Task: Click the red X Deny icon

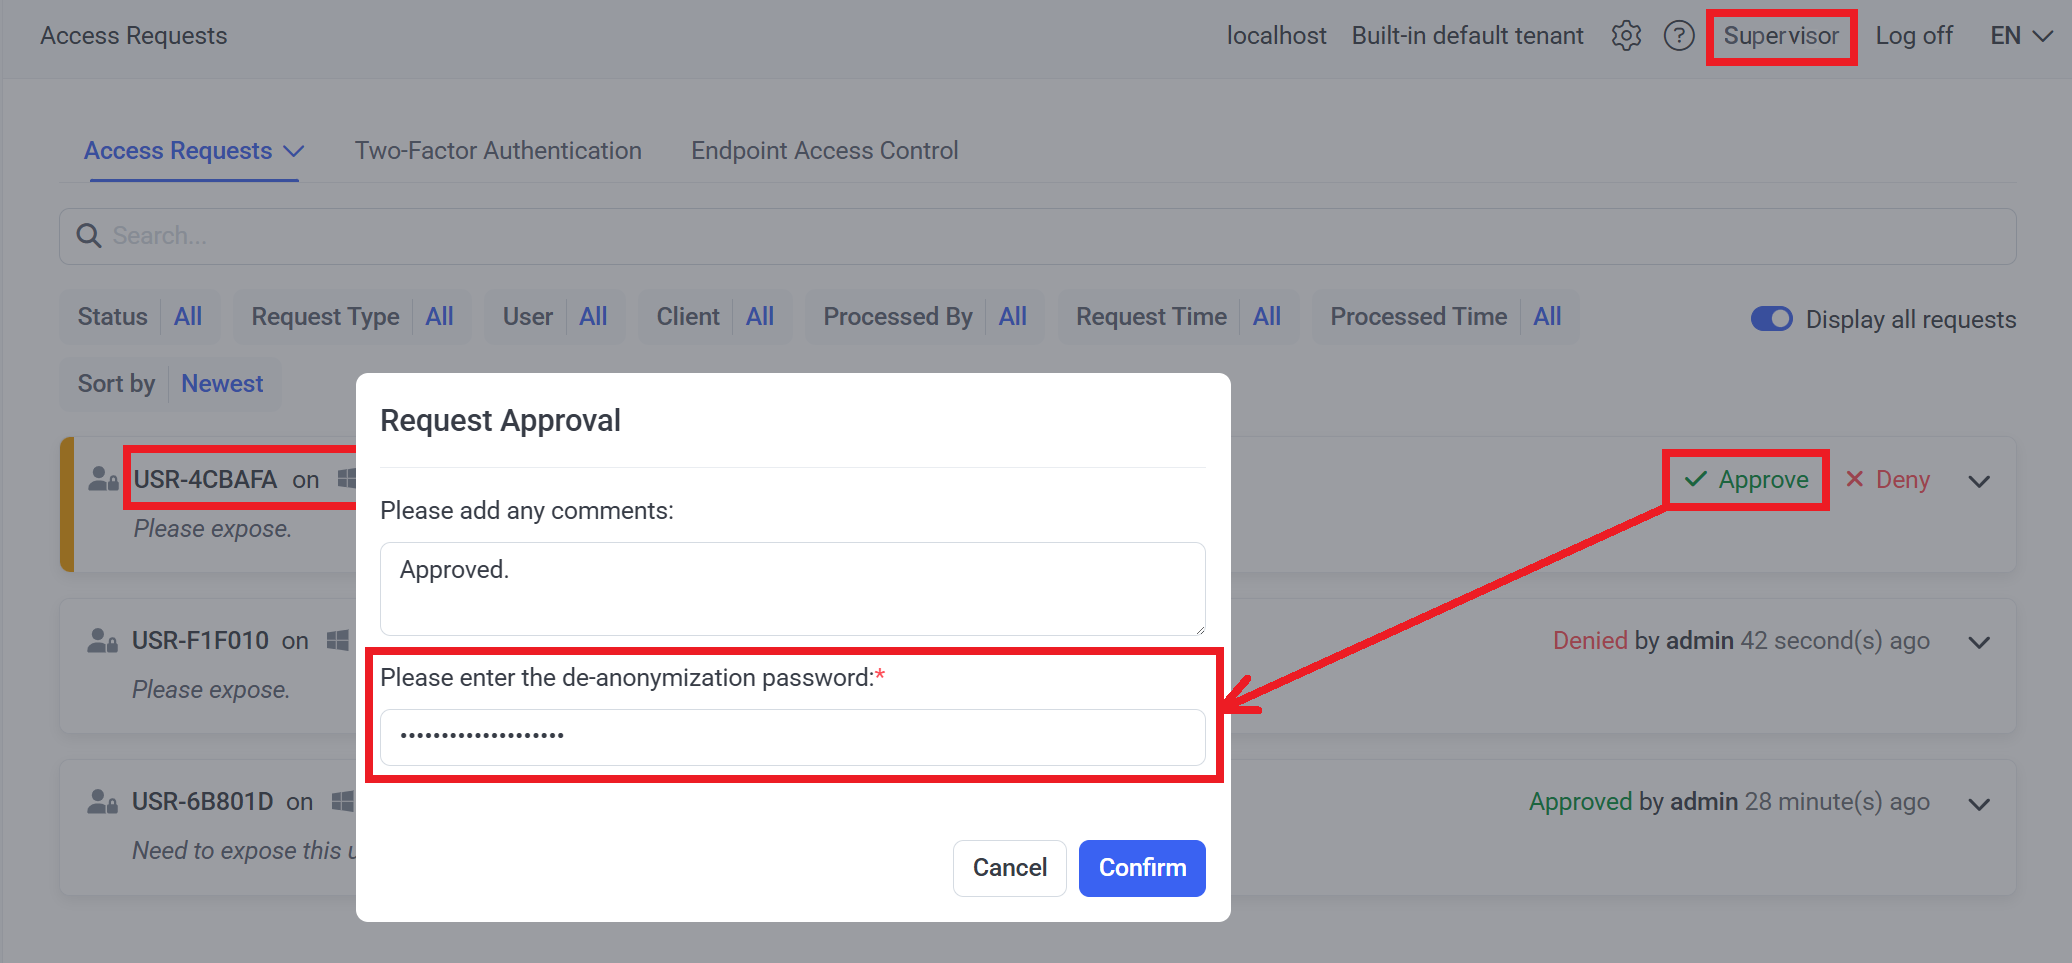Action: [1855, 479]
